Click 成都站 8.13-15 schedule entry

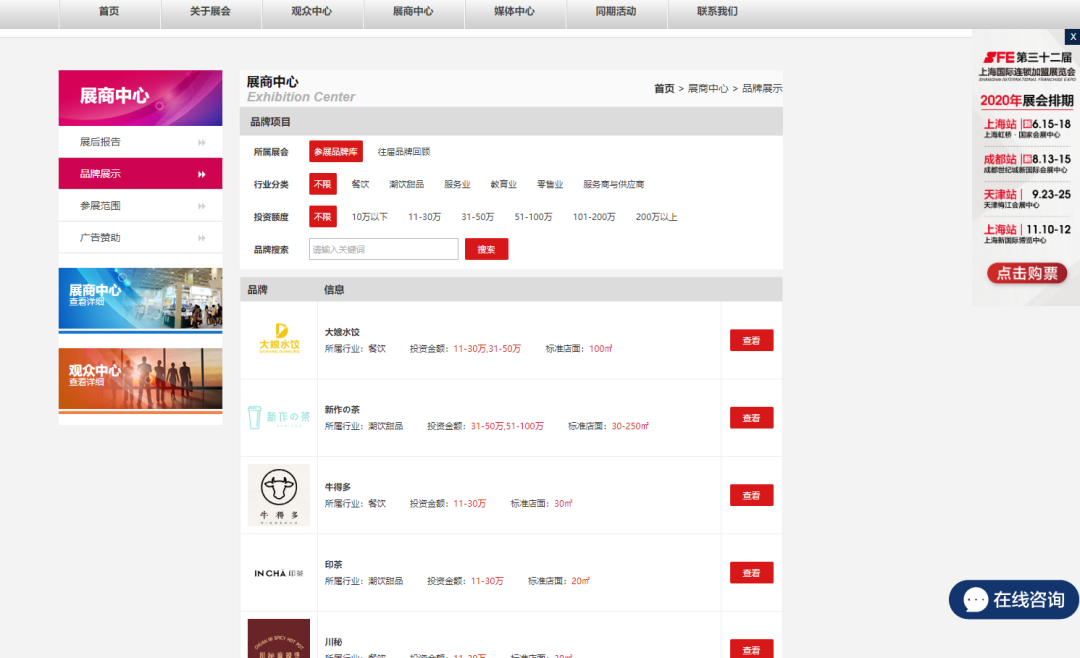click(x=1026, y=163)
